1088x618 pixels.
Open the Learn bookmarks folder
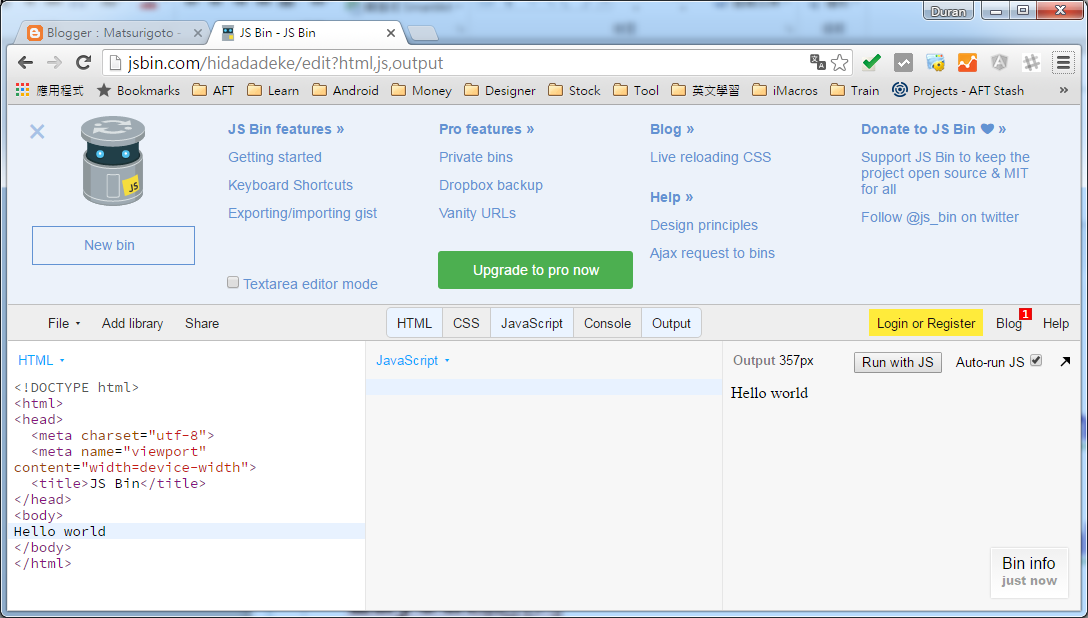click(273, 90)
